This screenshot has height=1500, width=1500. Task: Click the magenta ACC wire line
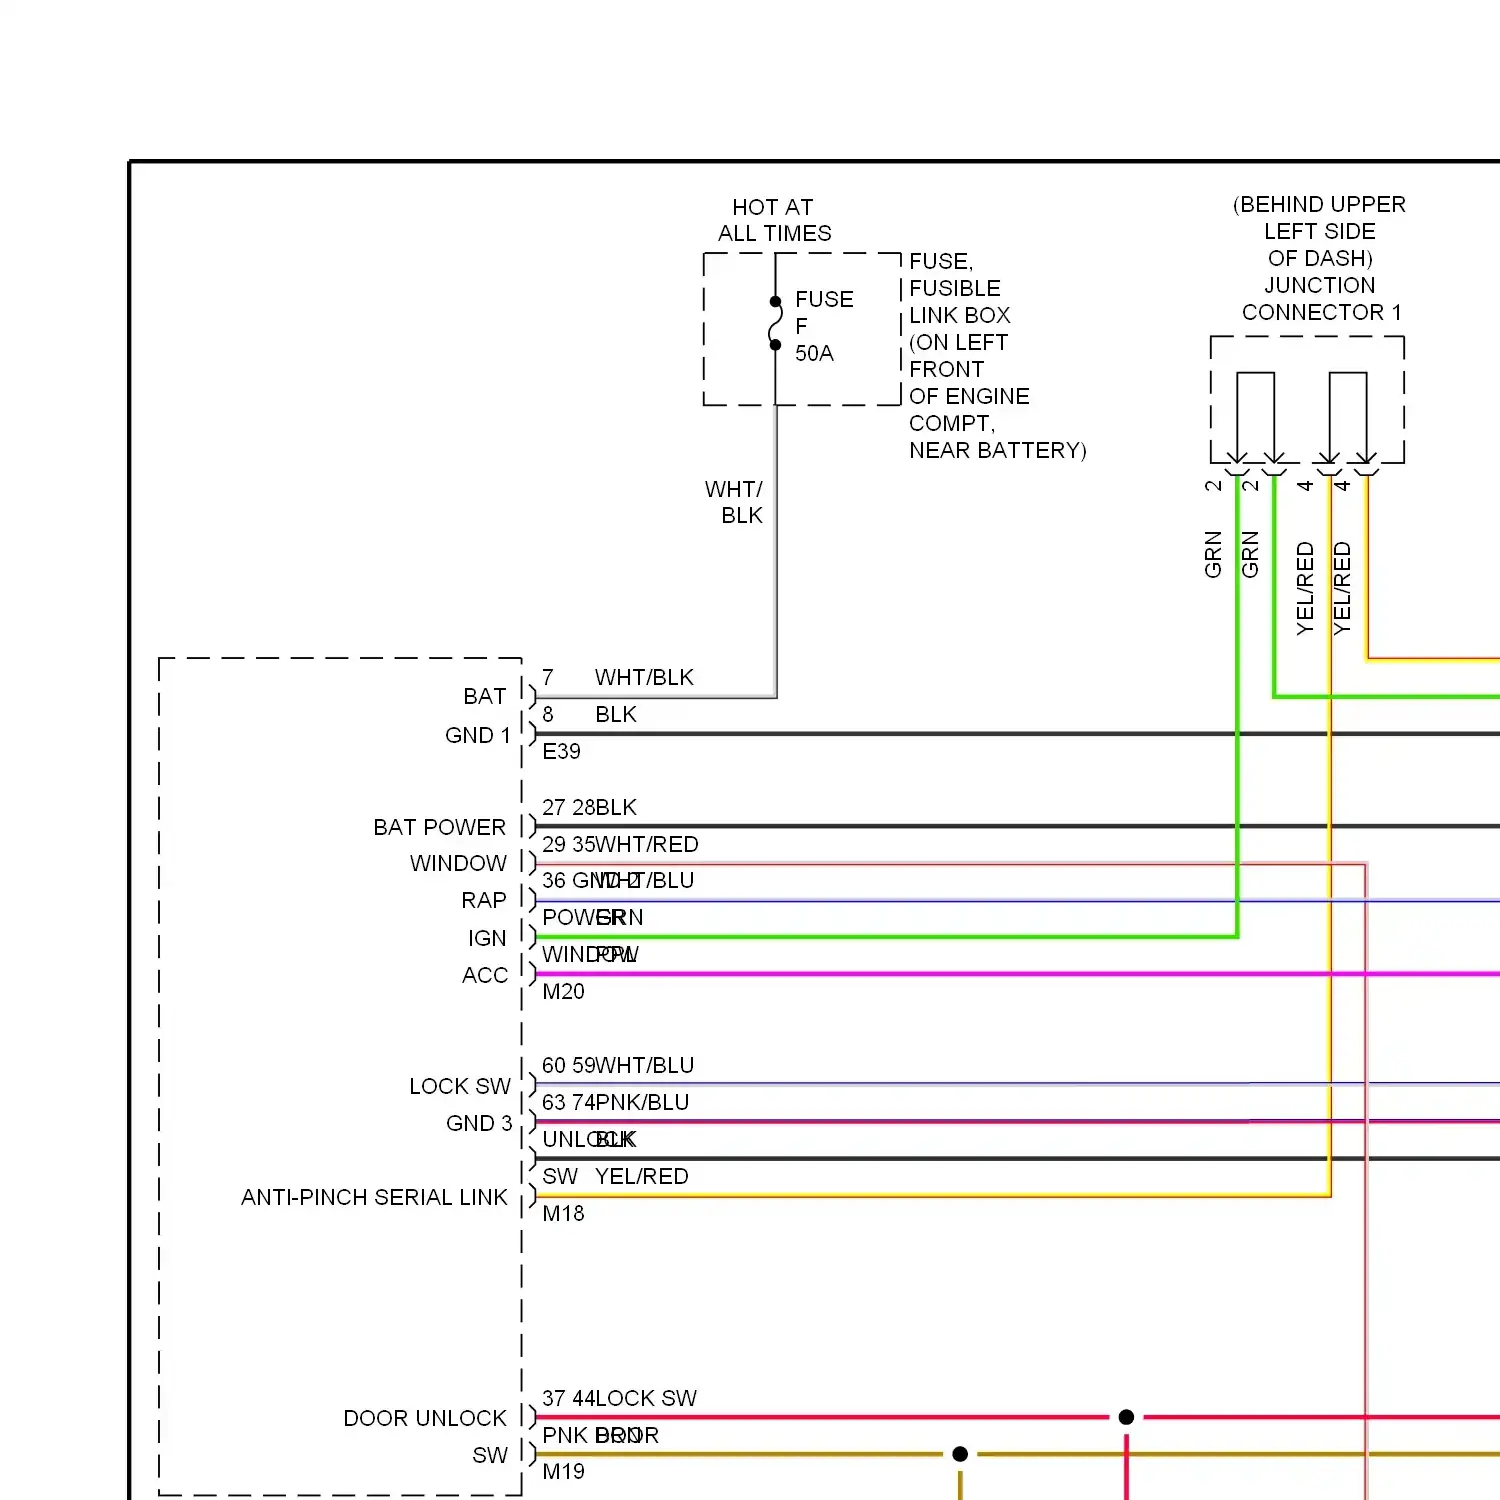1017,974
